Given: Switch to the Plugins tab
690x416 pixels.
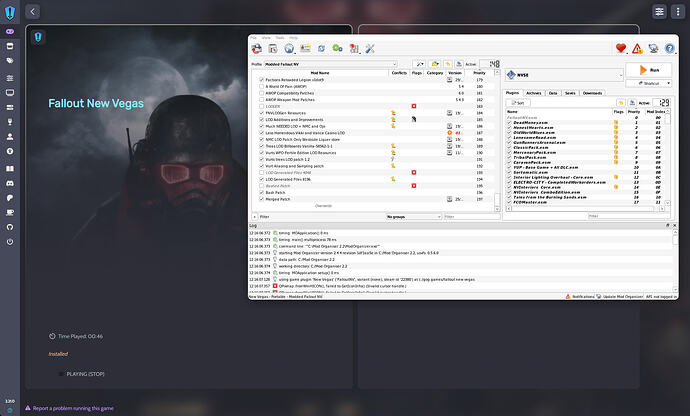Looking at the screenshot, I should click(x=512, y=93).
